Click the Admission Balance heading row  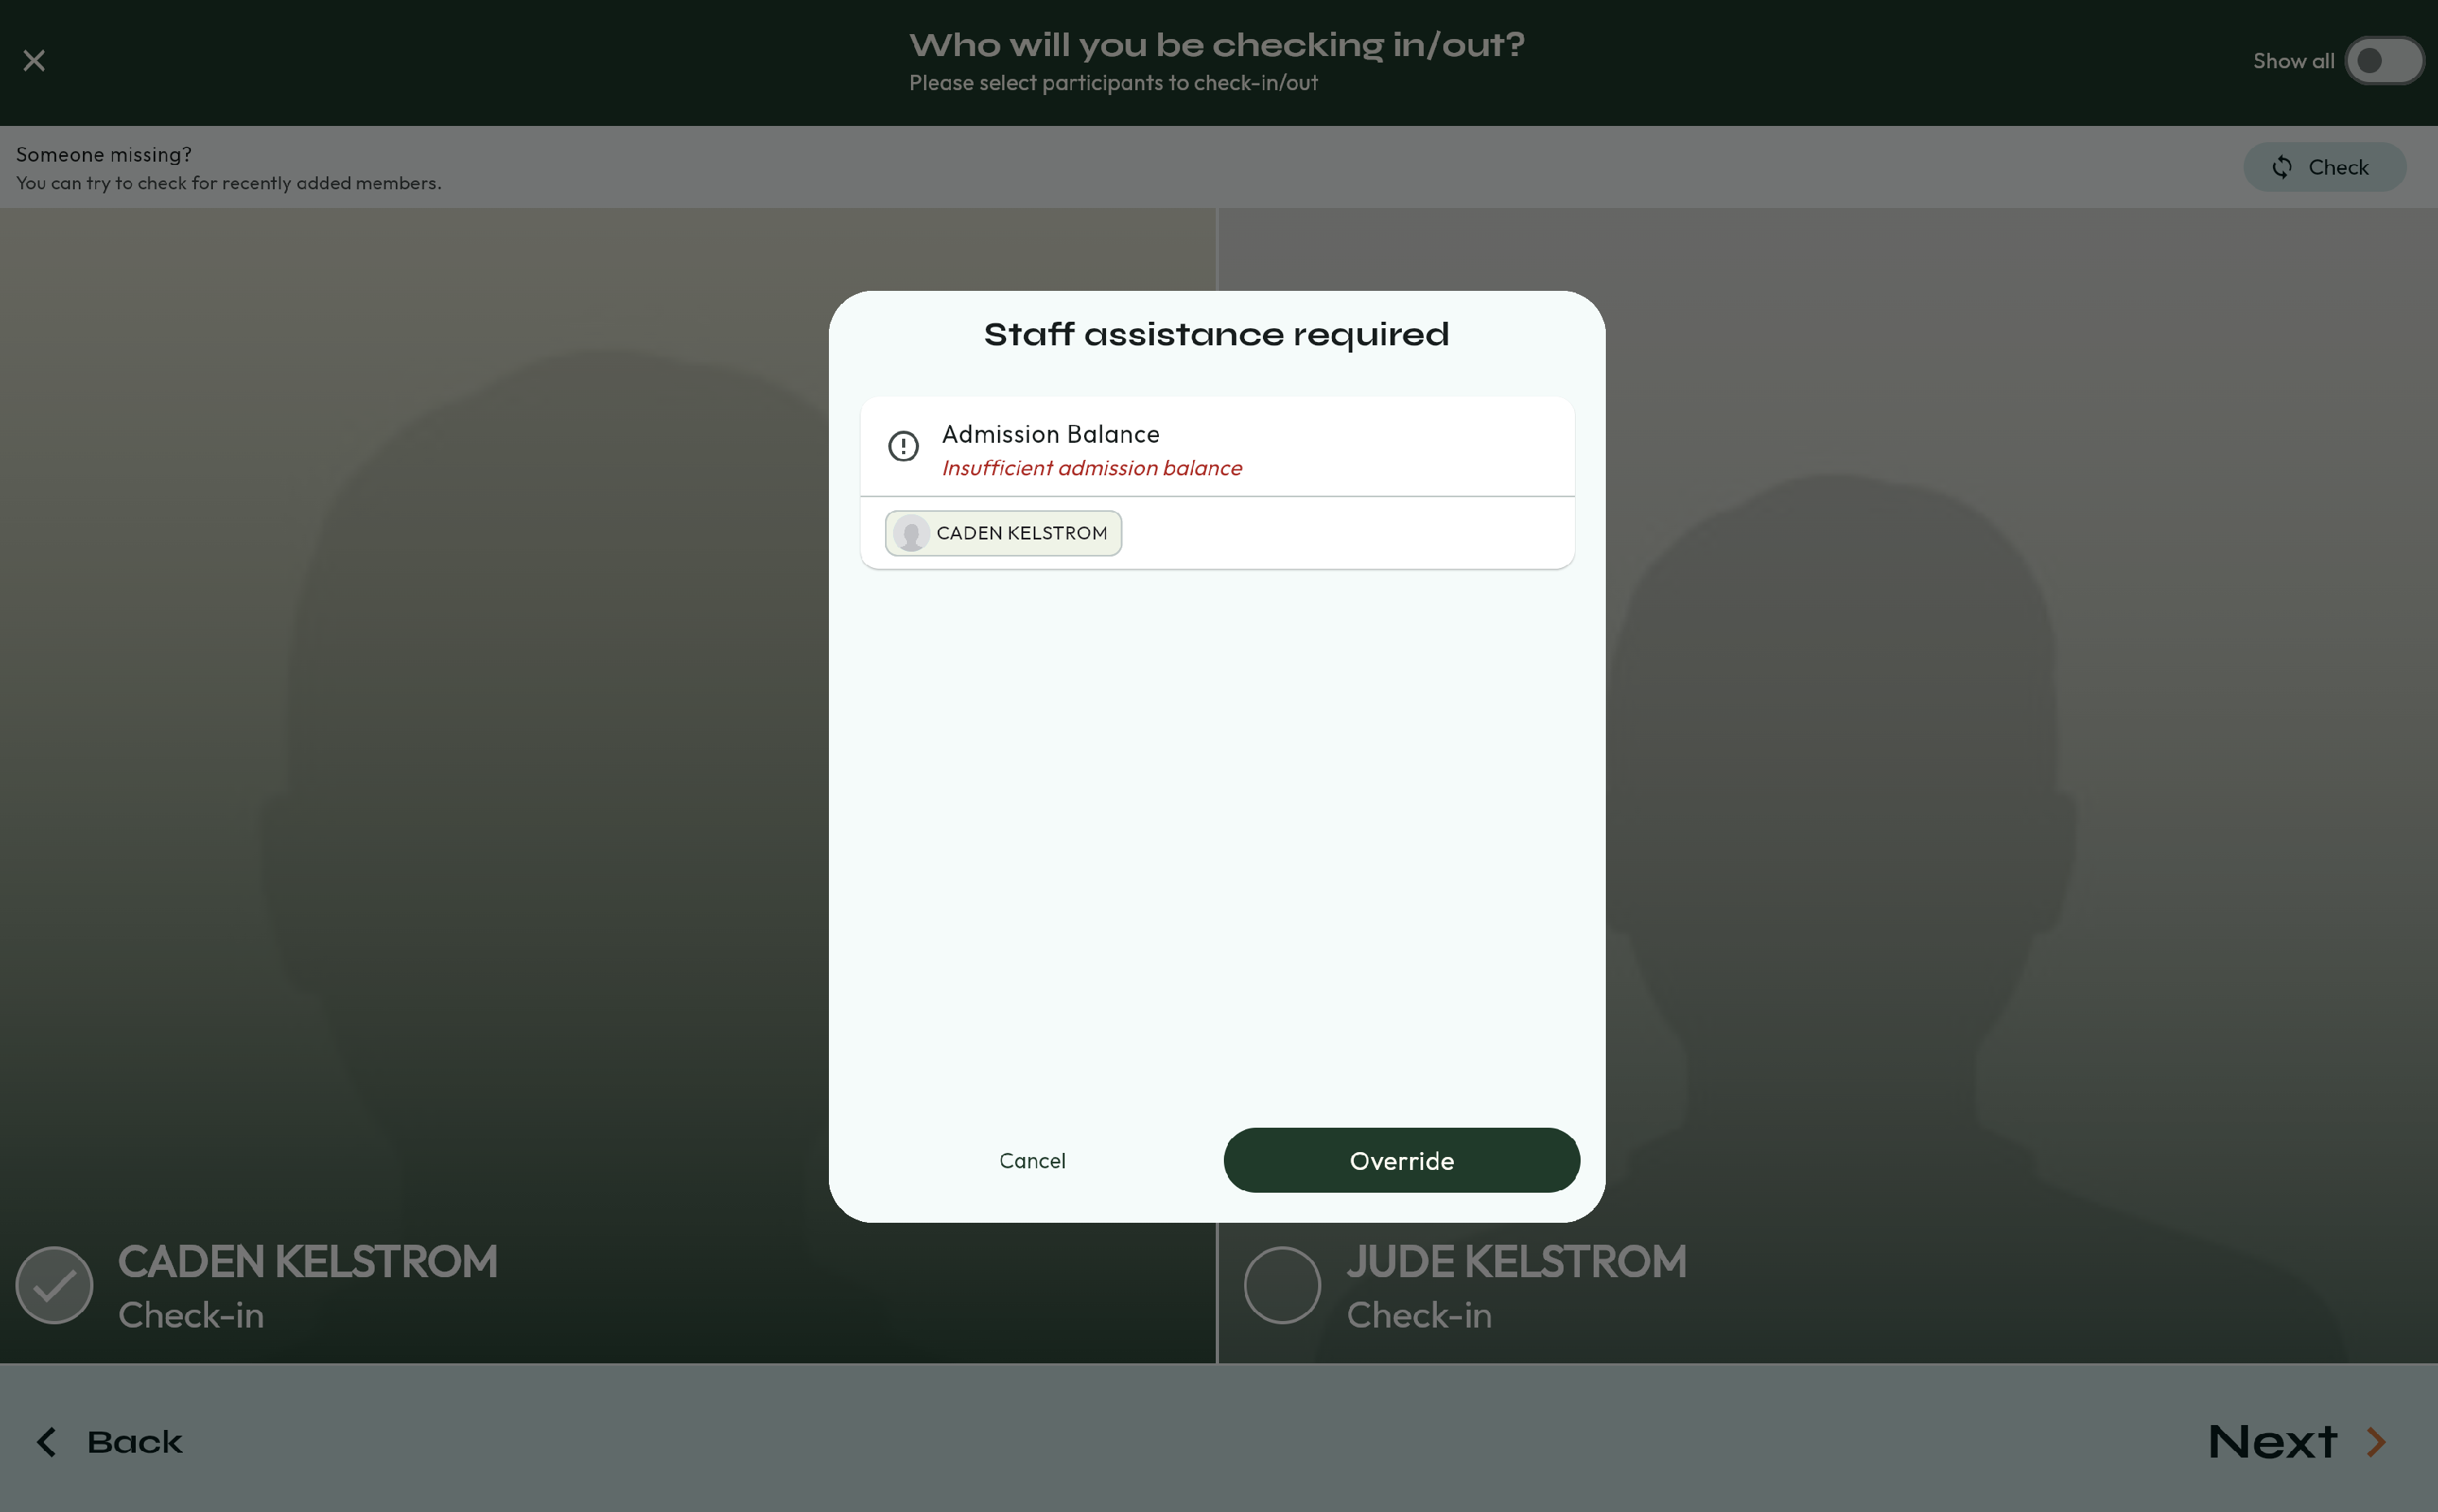tap(1050, 434)
